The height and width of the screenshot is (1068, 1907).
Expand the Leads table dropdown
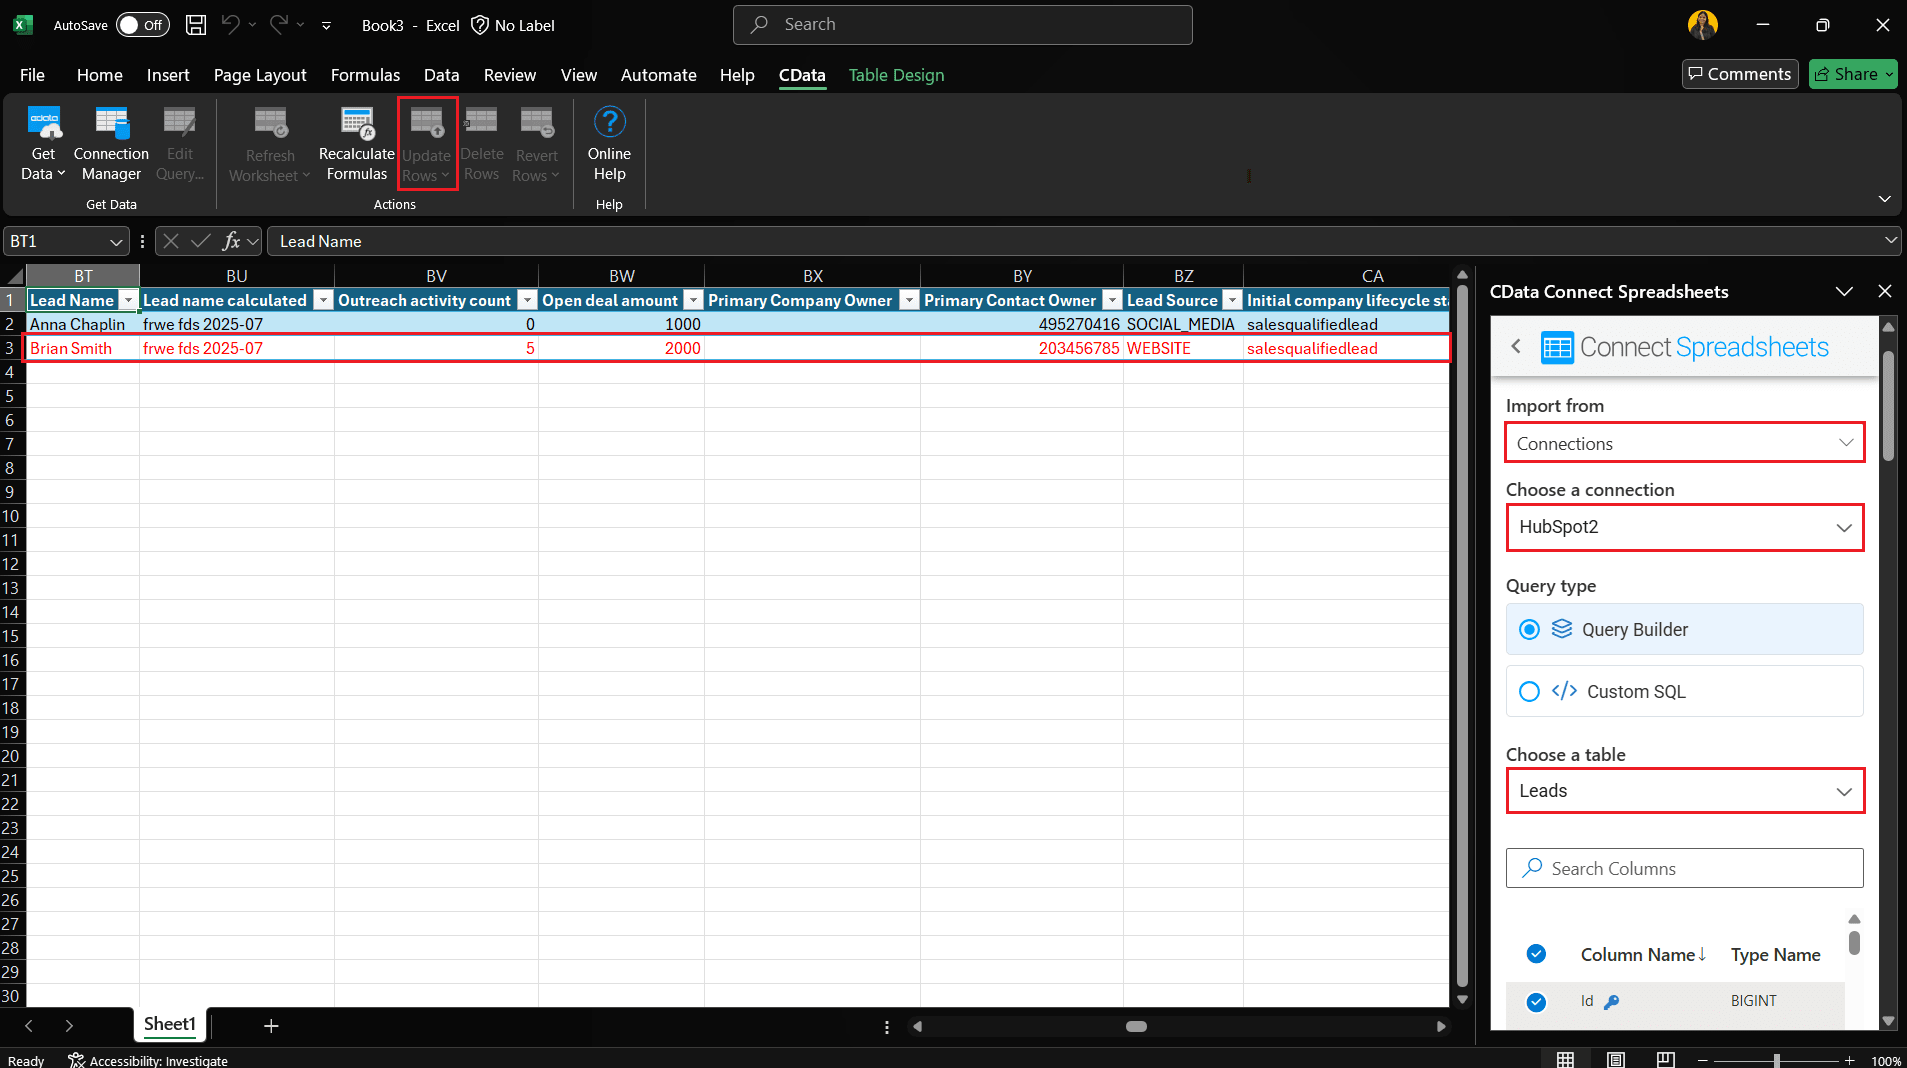click(x=1684, y=791)
